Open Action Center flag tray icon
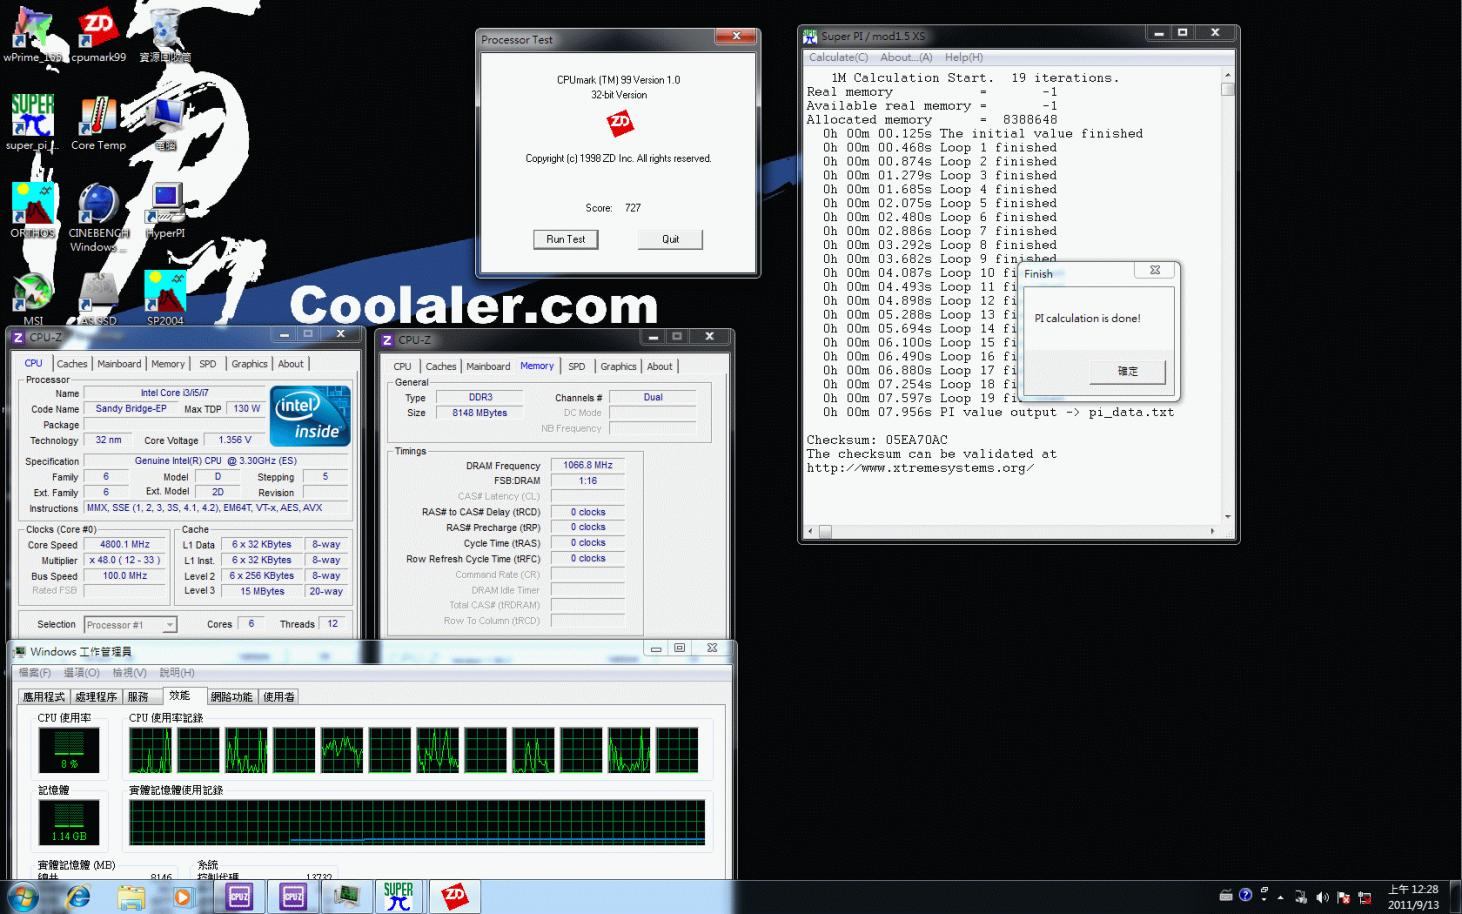 click(x=1343, y=897)
